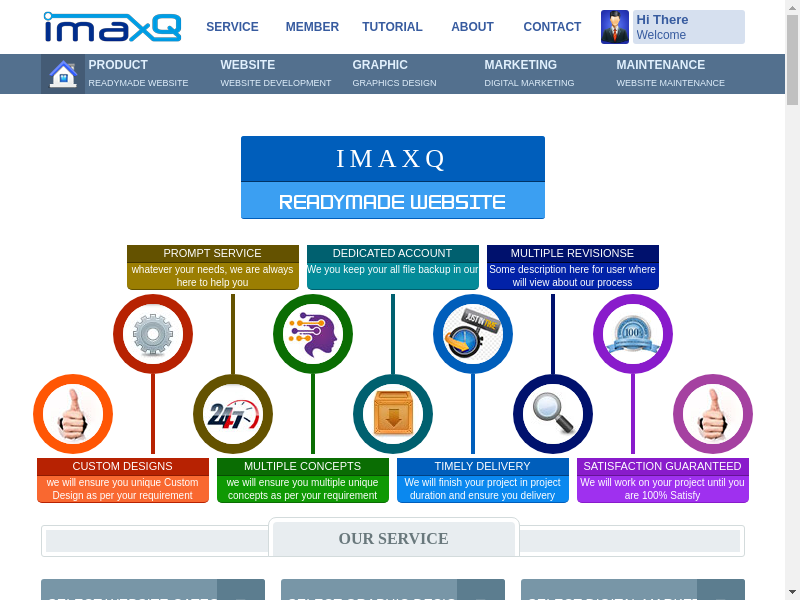Click the gray gear icon circle

click(153, 334)
